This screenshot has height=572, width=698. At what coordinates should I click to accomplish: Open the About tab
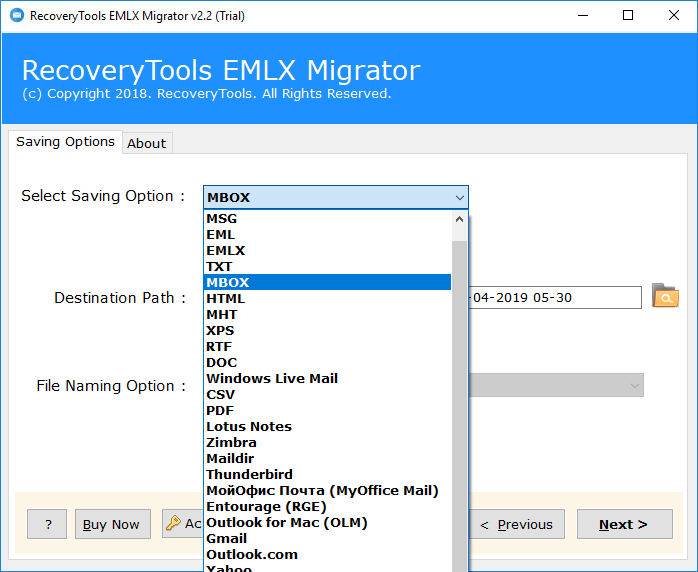(147, 143)
